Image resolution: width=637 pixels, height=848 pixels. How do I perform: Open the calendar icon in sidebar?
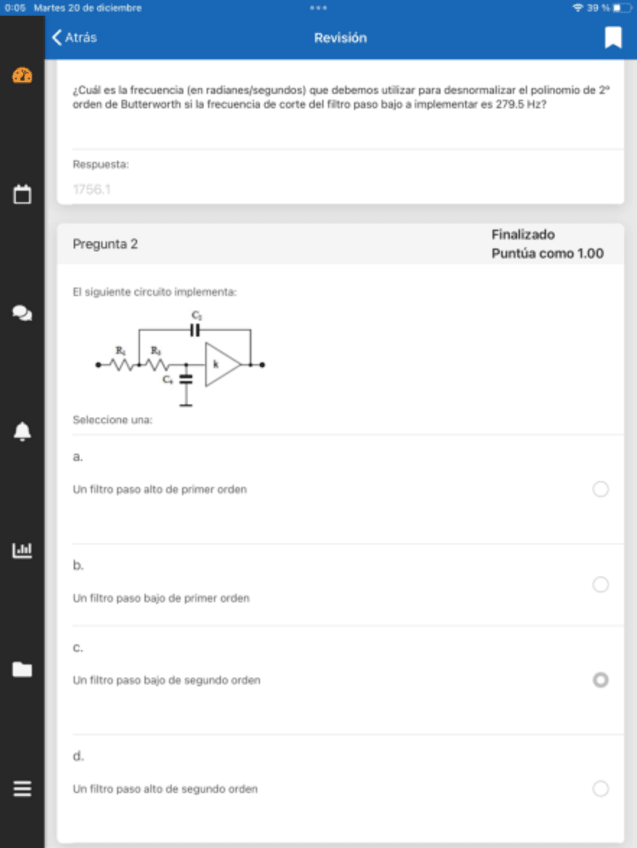(22, 194)
